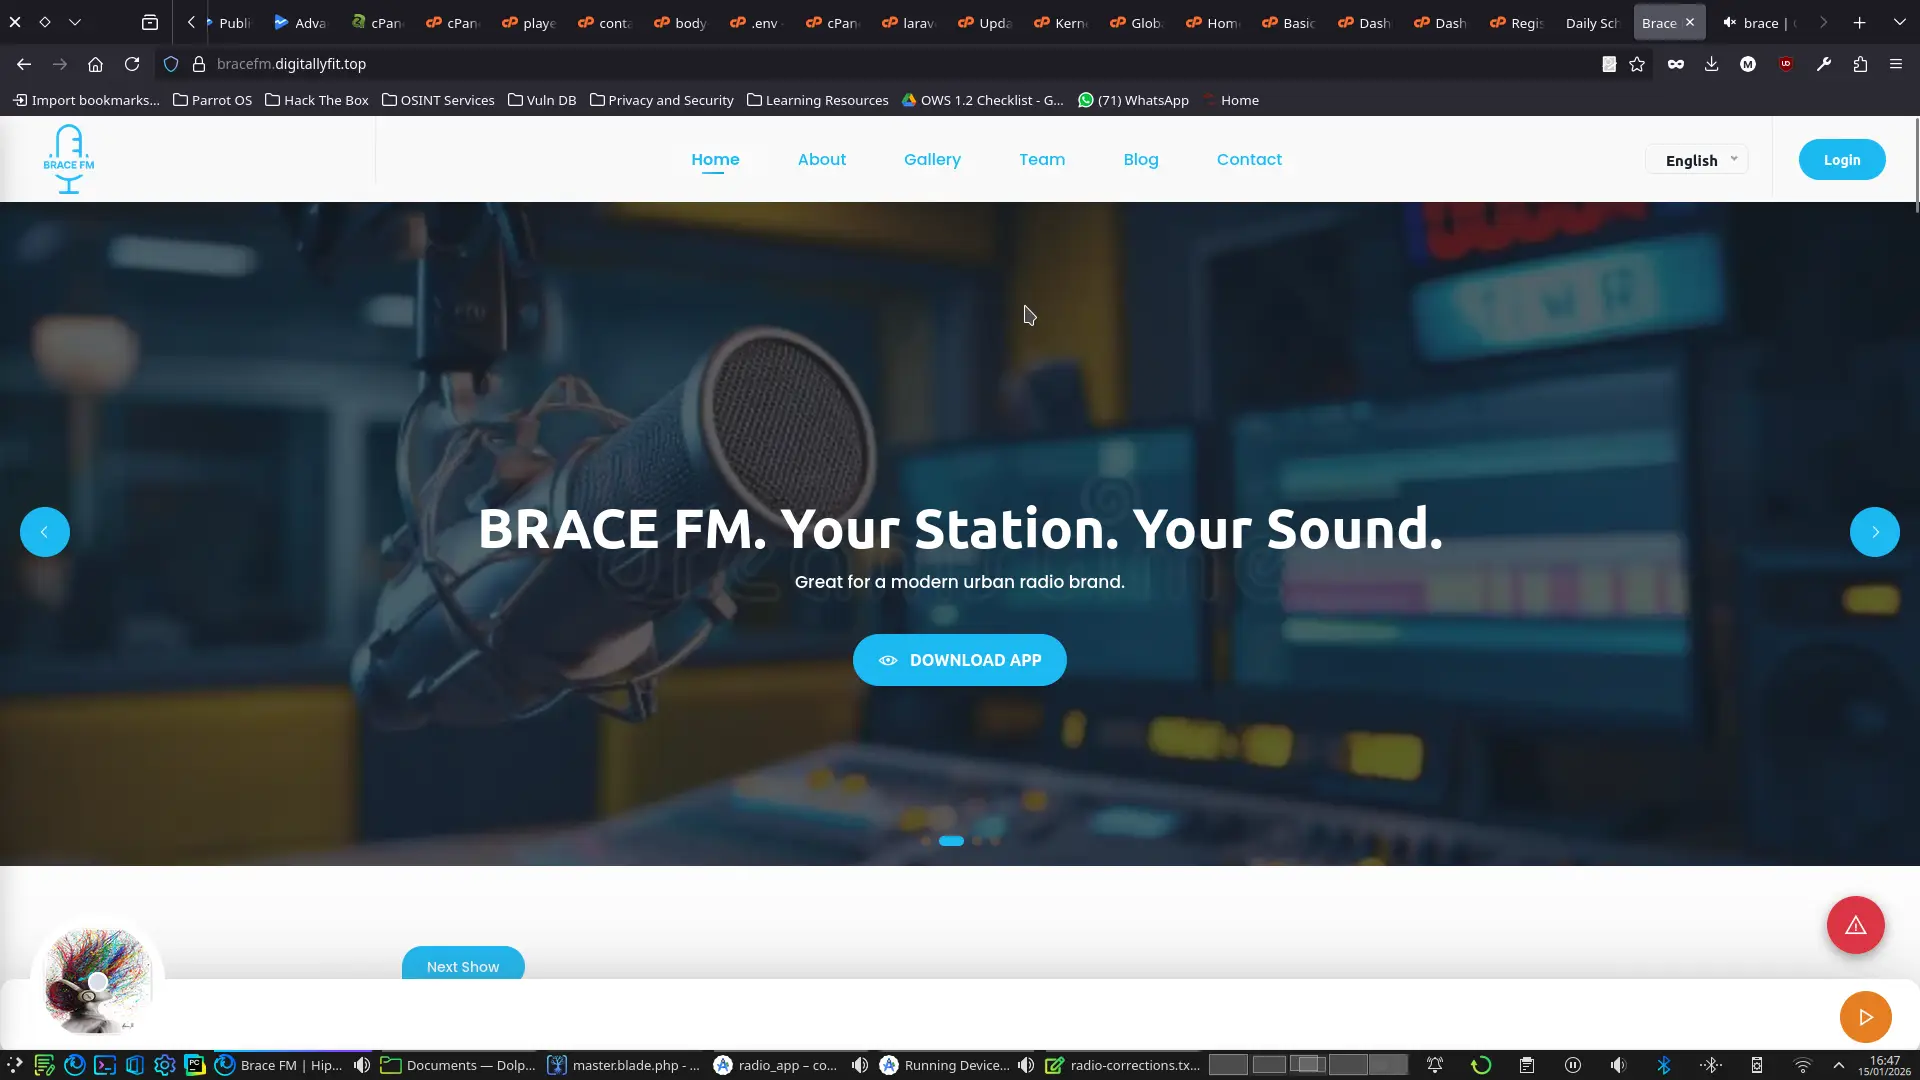Image resolution: width=1920 pixels, height=1080 pixels.
Task: Open browser downloads arrow icon
Action: point(1712,64)
